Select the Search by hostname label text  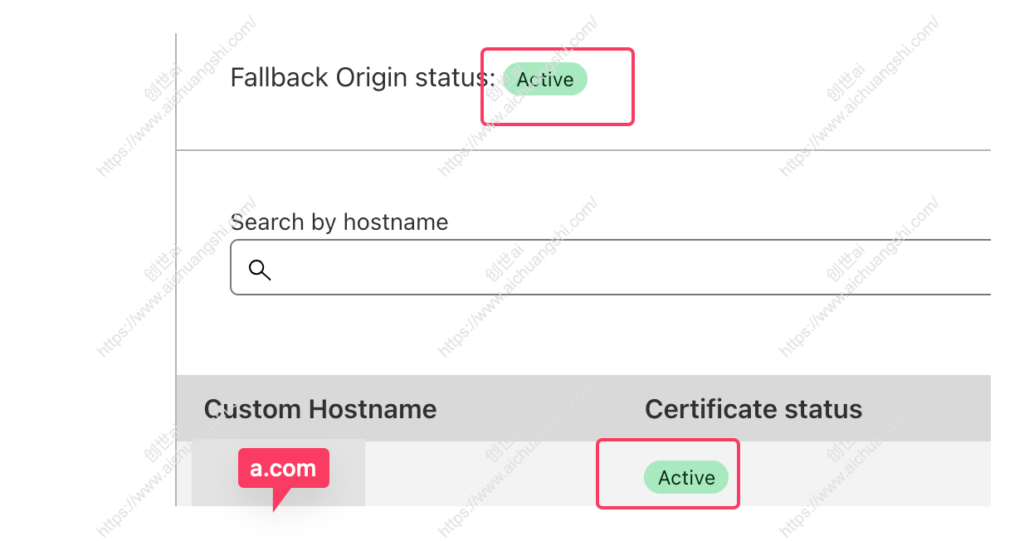(339, 222)
